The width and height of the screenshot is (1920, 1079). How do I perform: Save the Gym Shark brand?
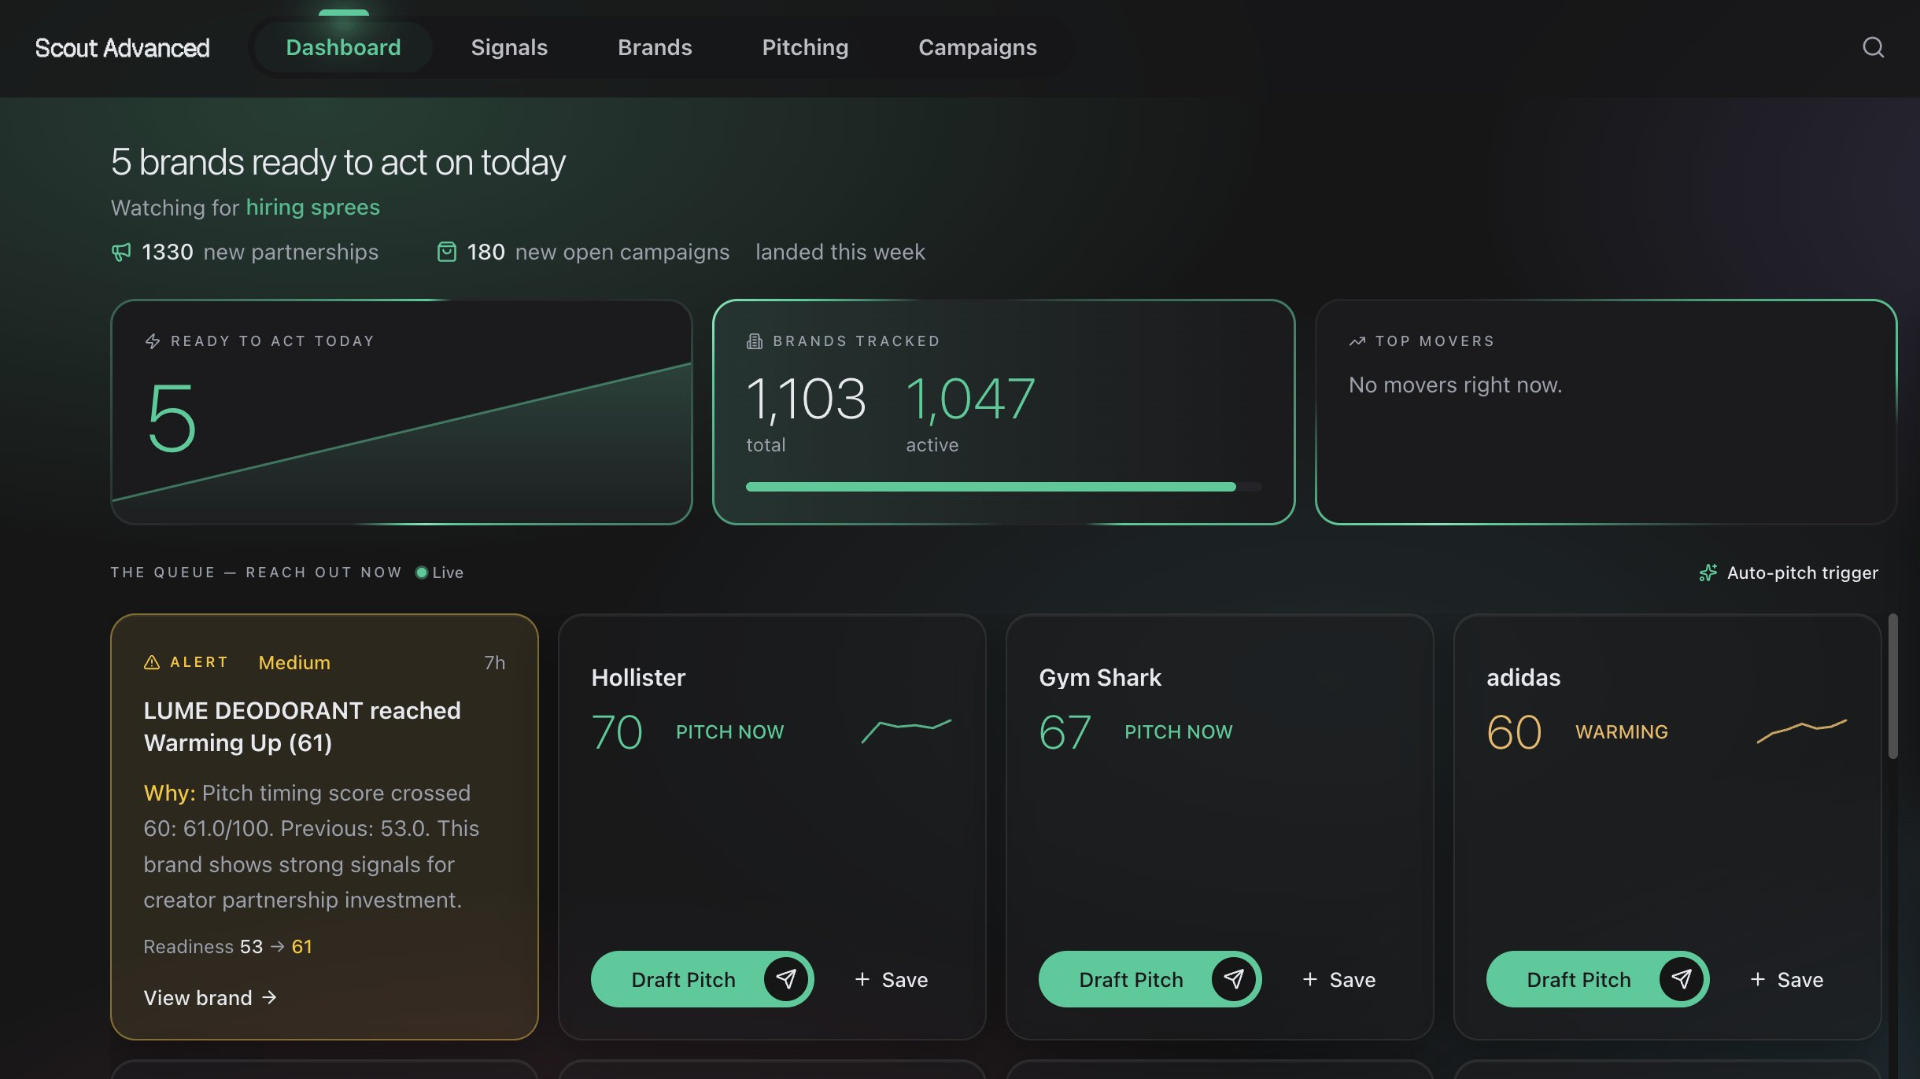click(1339, 980)
